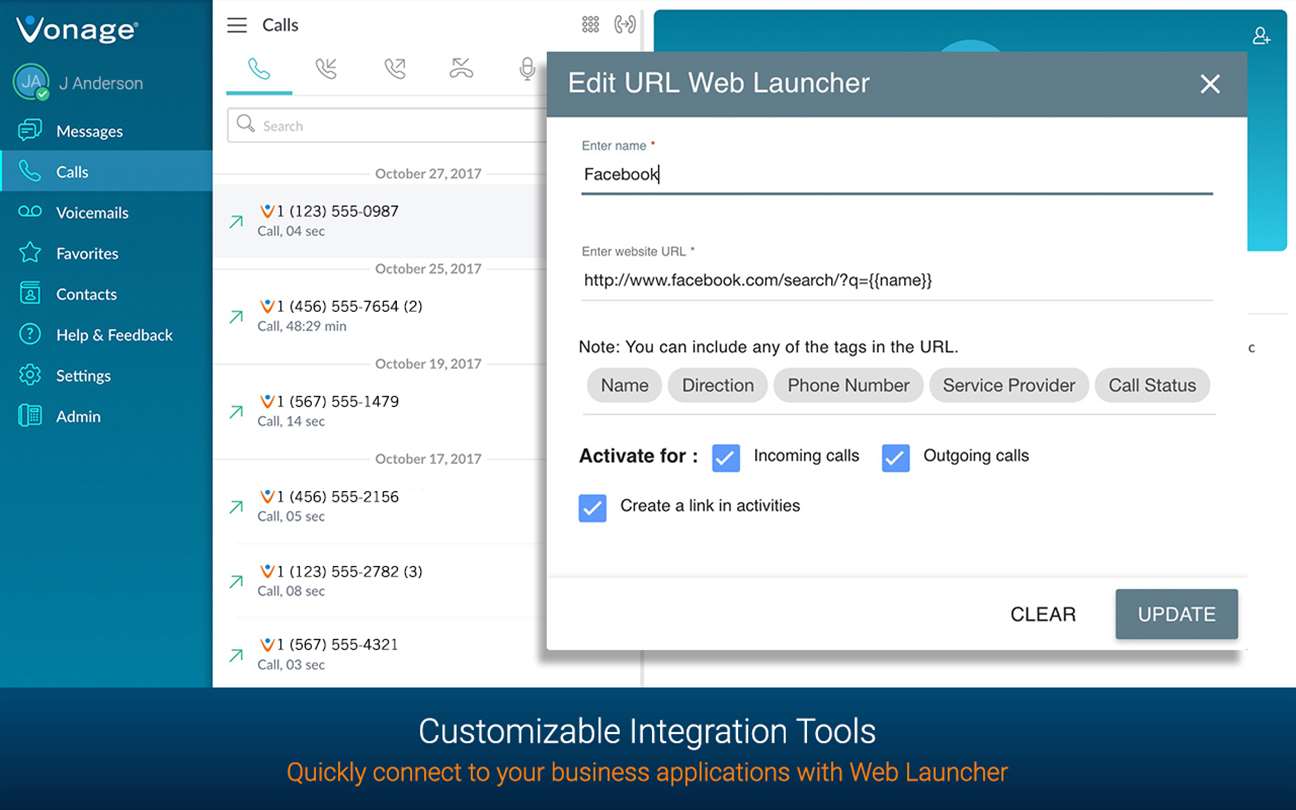The image size is (1296, 810).
Task: Click the Vonage V badge on 1 (123) 555-0987
Action: pos(267,211)
